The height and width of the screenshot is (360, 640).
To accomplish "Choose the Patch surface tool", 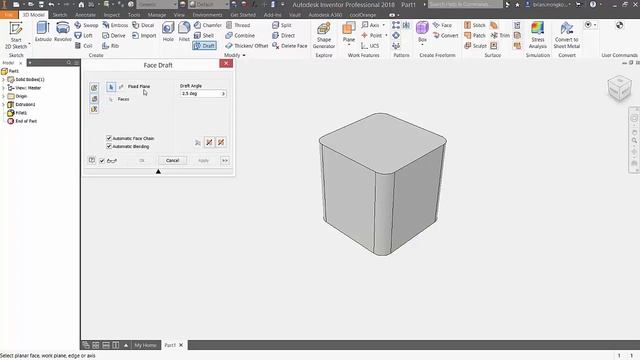I will coord(475,36).
